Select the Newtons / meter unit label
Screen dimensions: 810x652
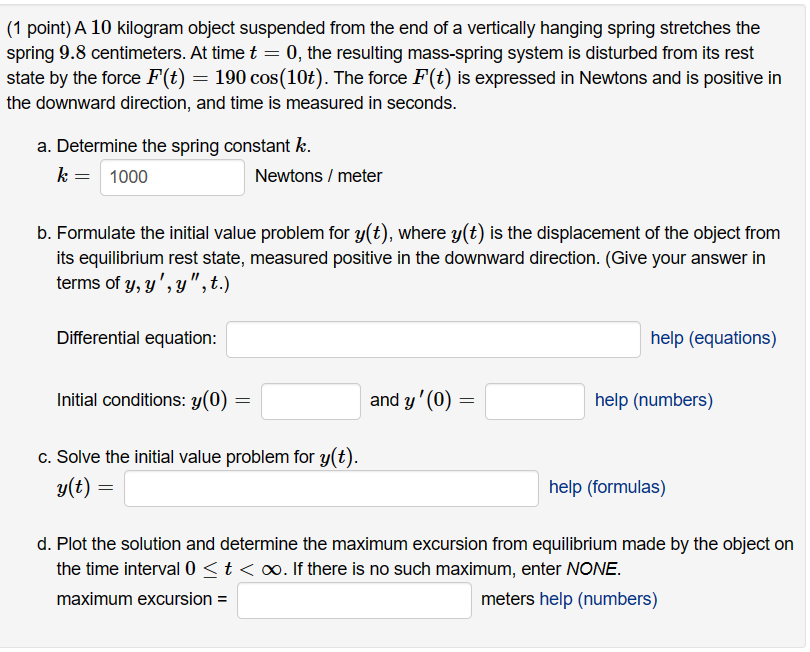(x=319, y=177)
